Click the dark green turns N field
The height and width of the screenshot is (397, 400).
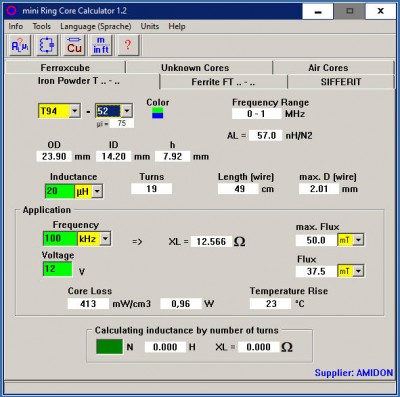tap(109, 347)
